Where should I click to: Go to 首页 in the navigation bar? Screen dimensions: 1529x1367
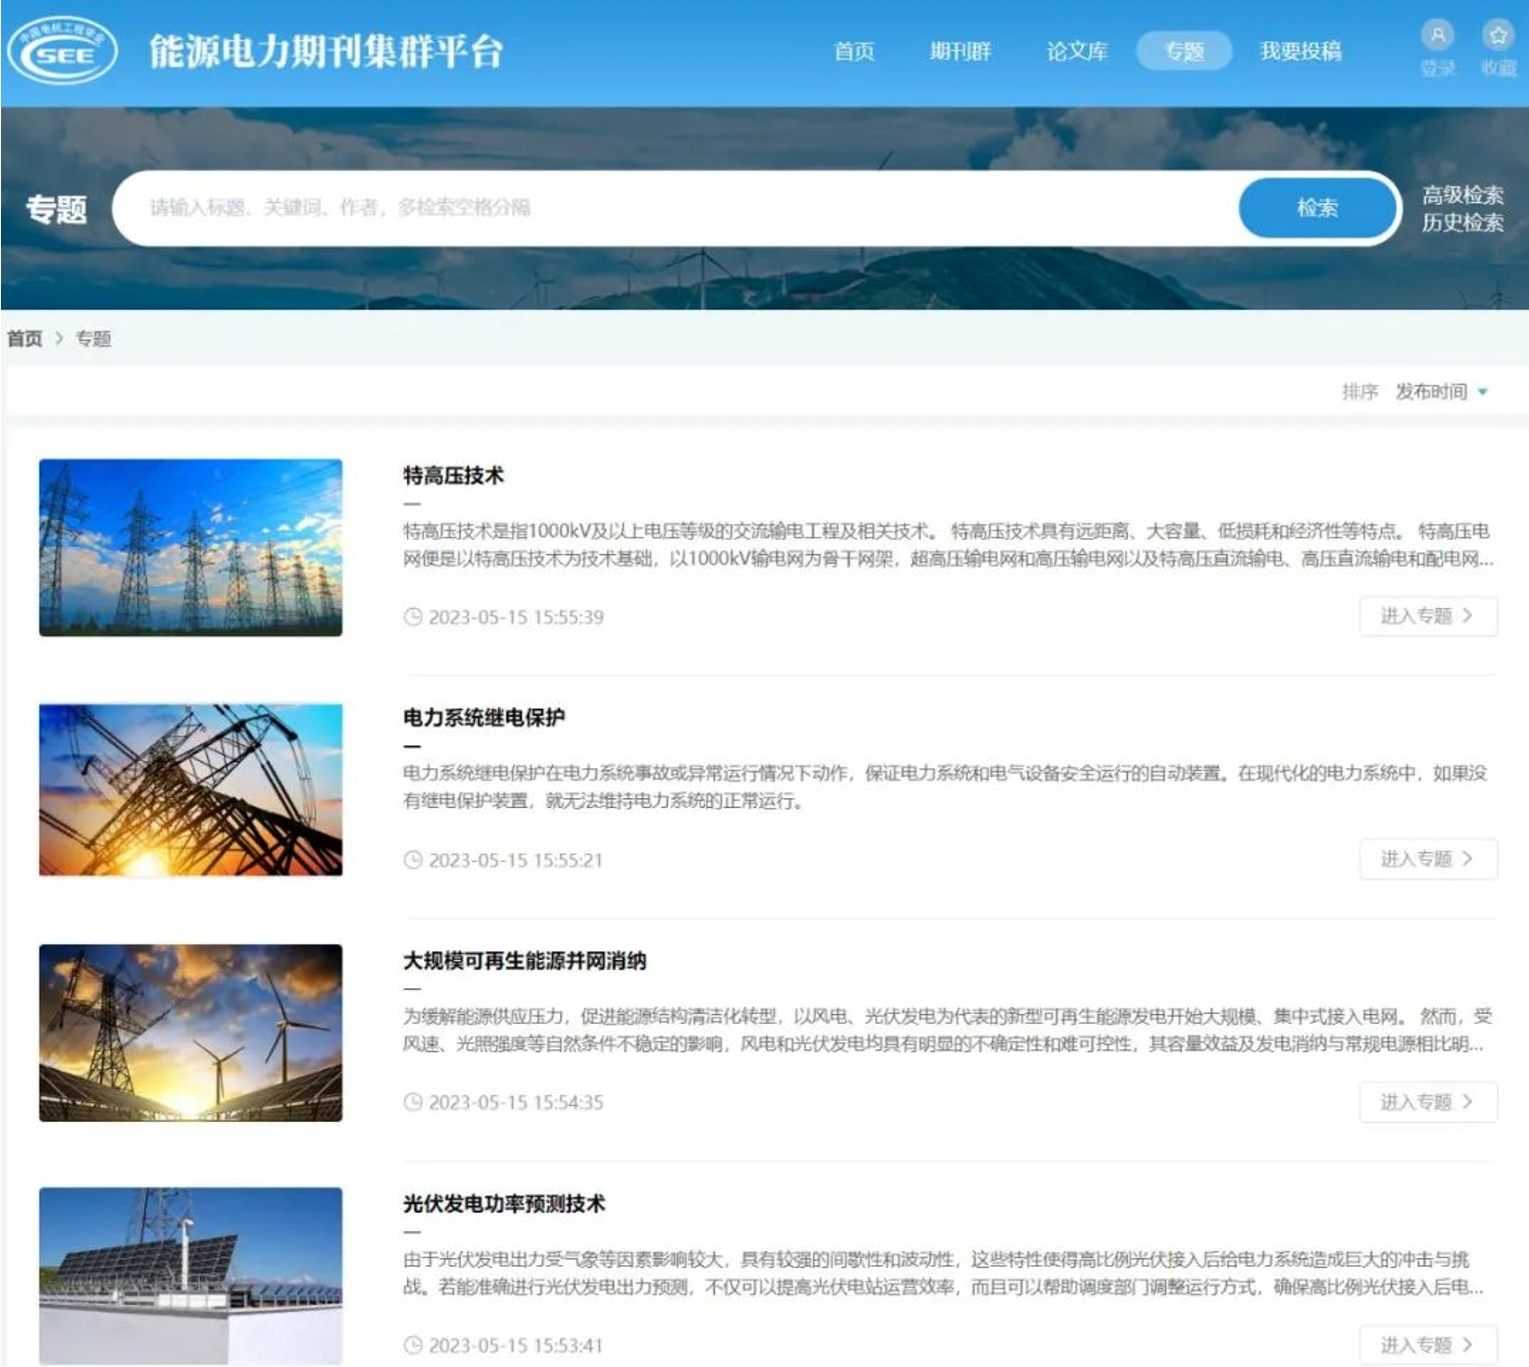[x=854, y=51]
